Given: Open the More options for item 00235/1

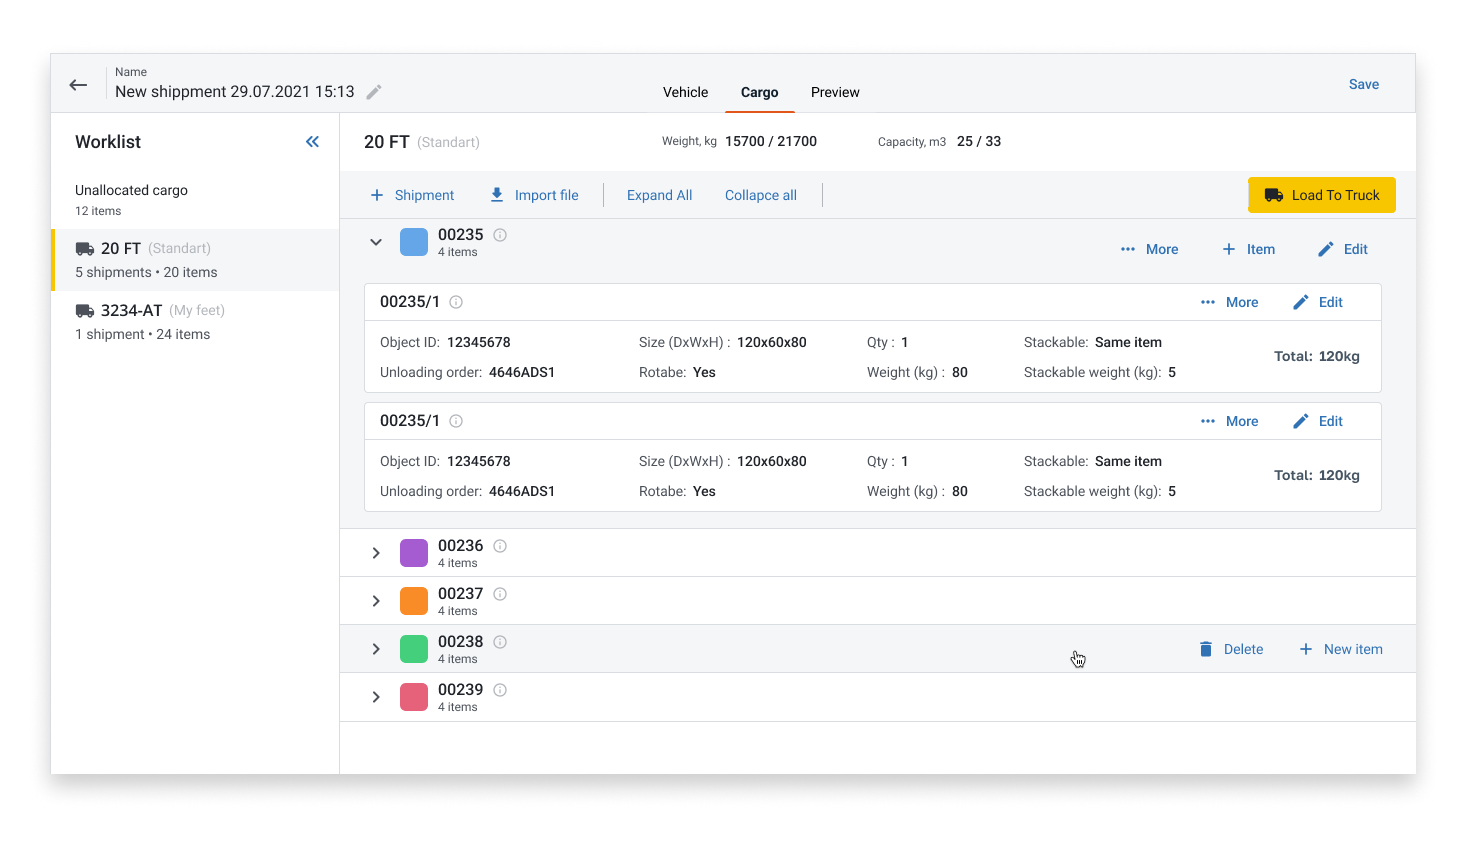Looking at the screenshot, I should 1229,301.
